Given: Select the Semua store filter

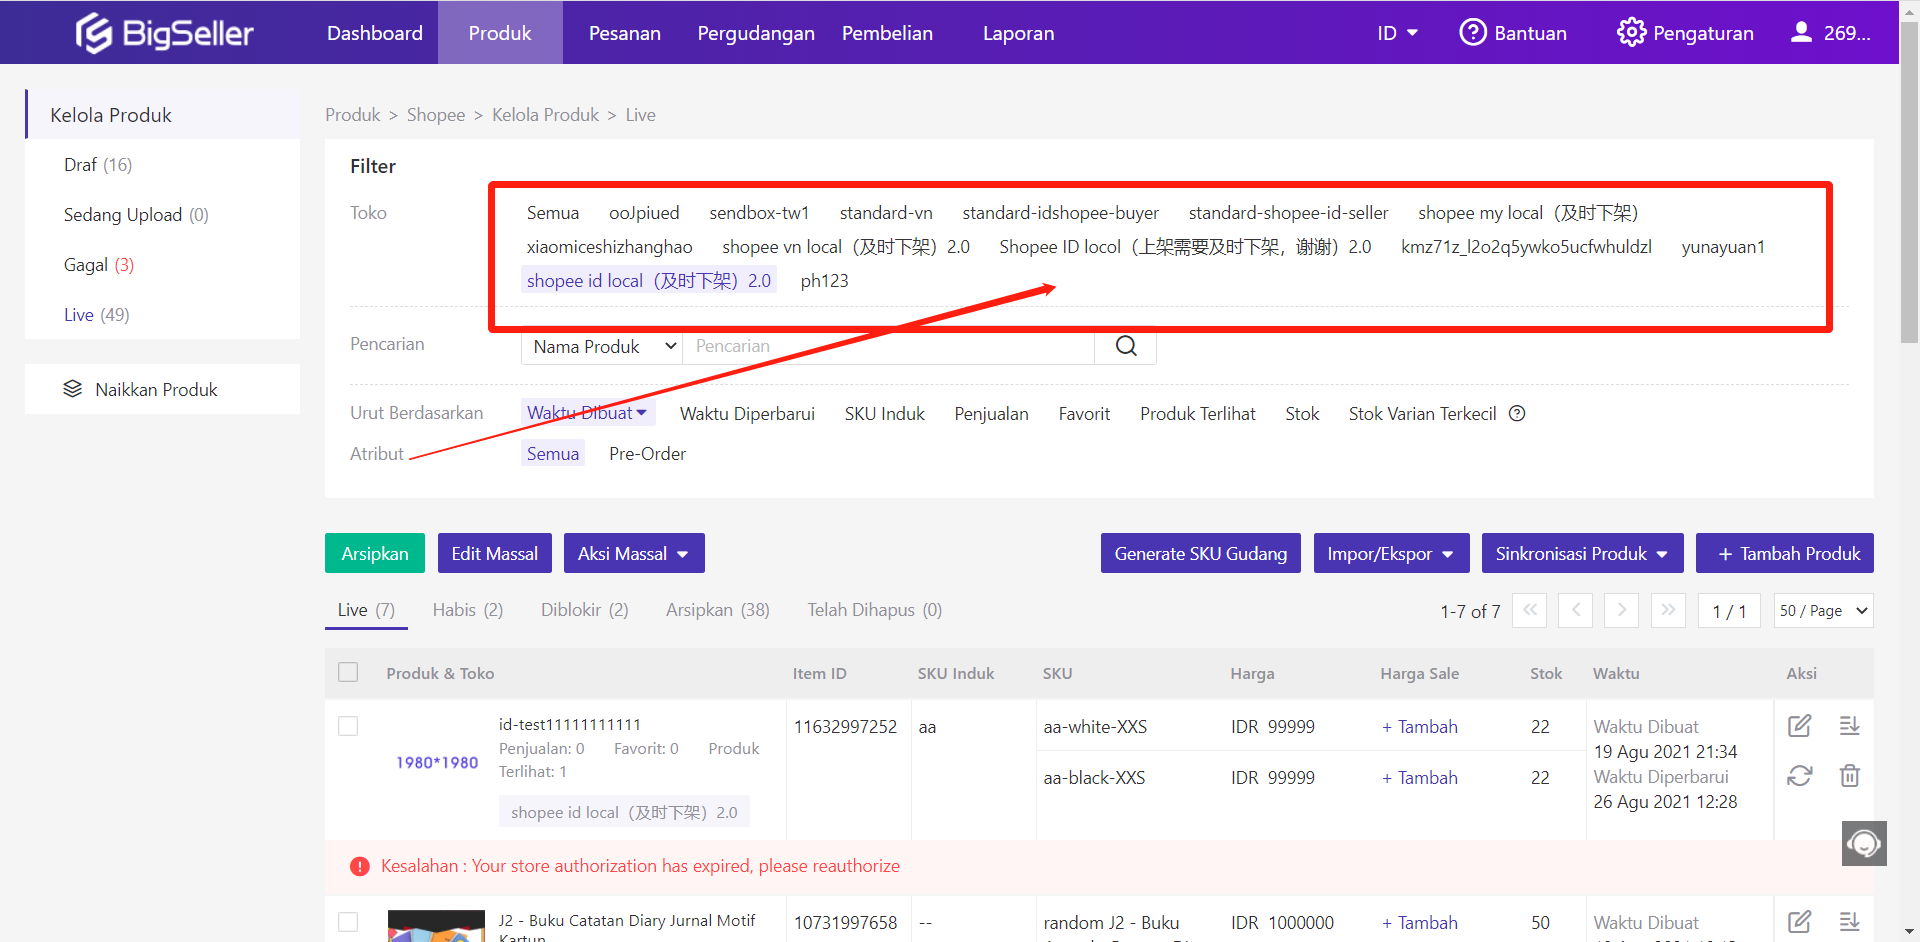Looking at the screenshot, I should pos(553,213).
